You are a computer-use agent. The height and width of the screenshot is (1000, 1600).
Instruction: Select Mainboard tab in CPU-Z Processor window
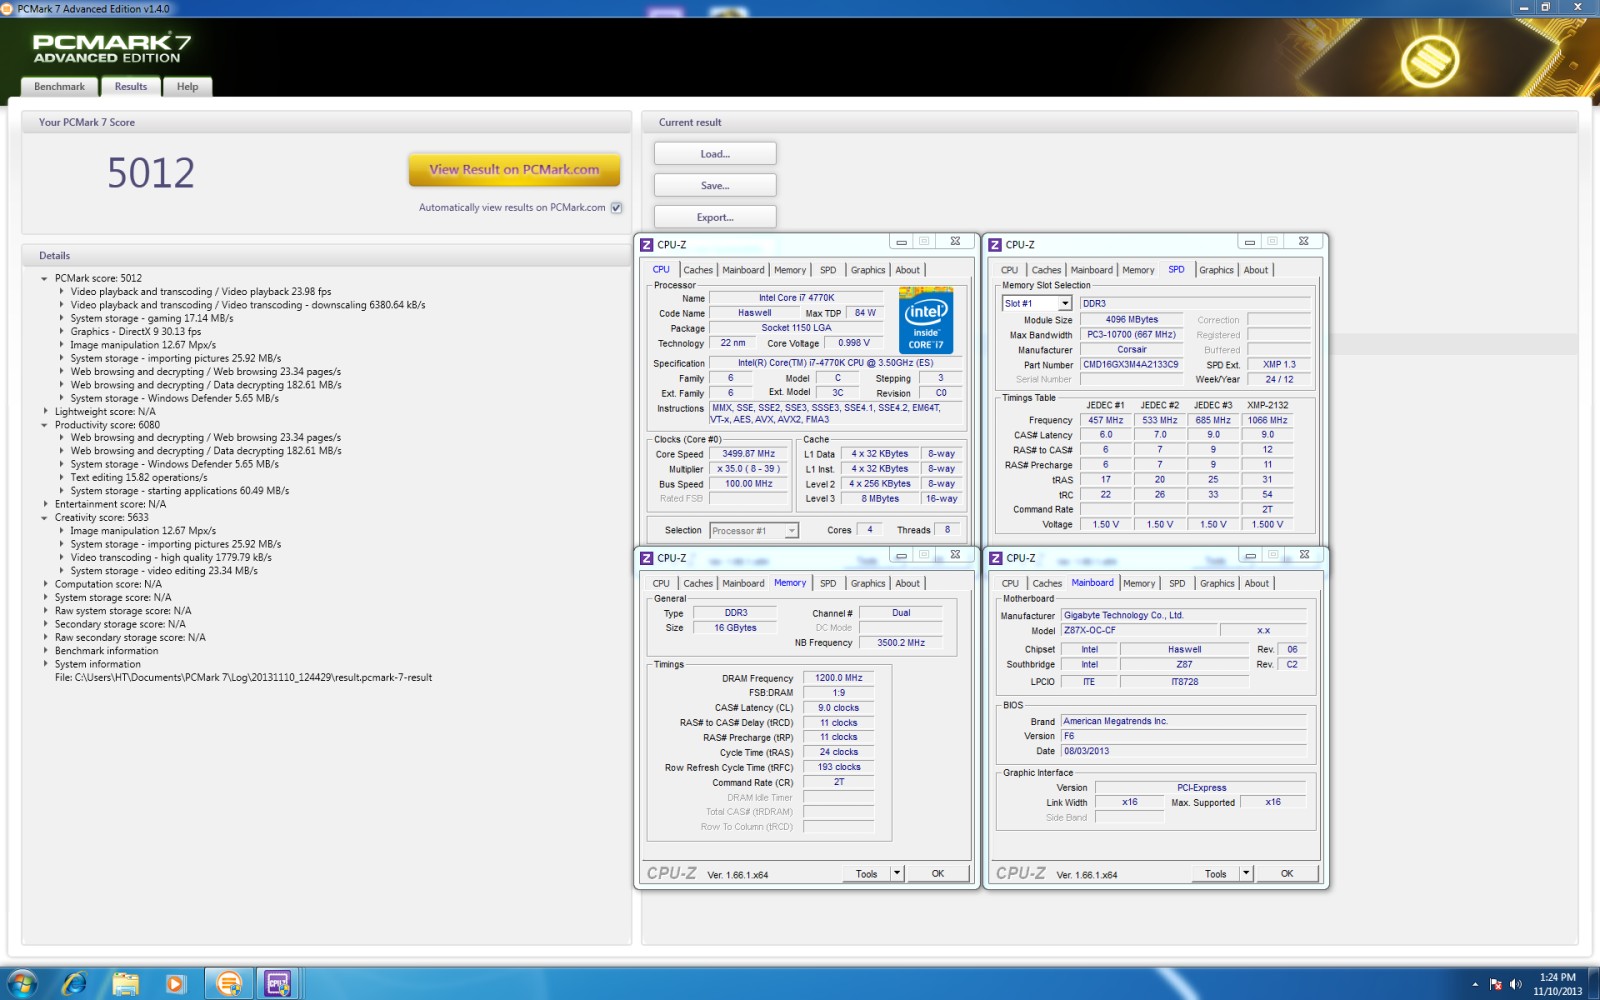coord(743,270)
